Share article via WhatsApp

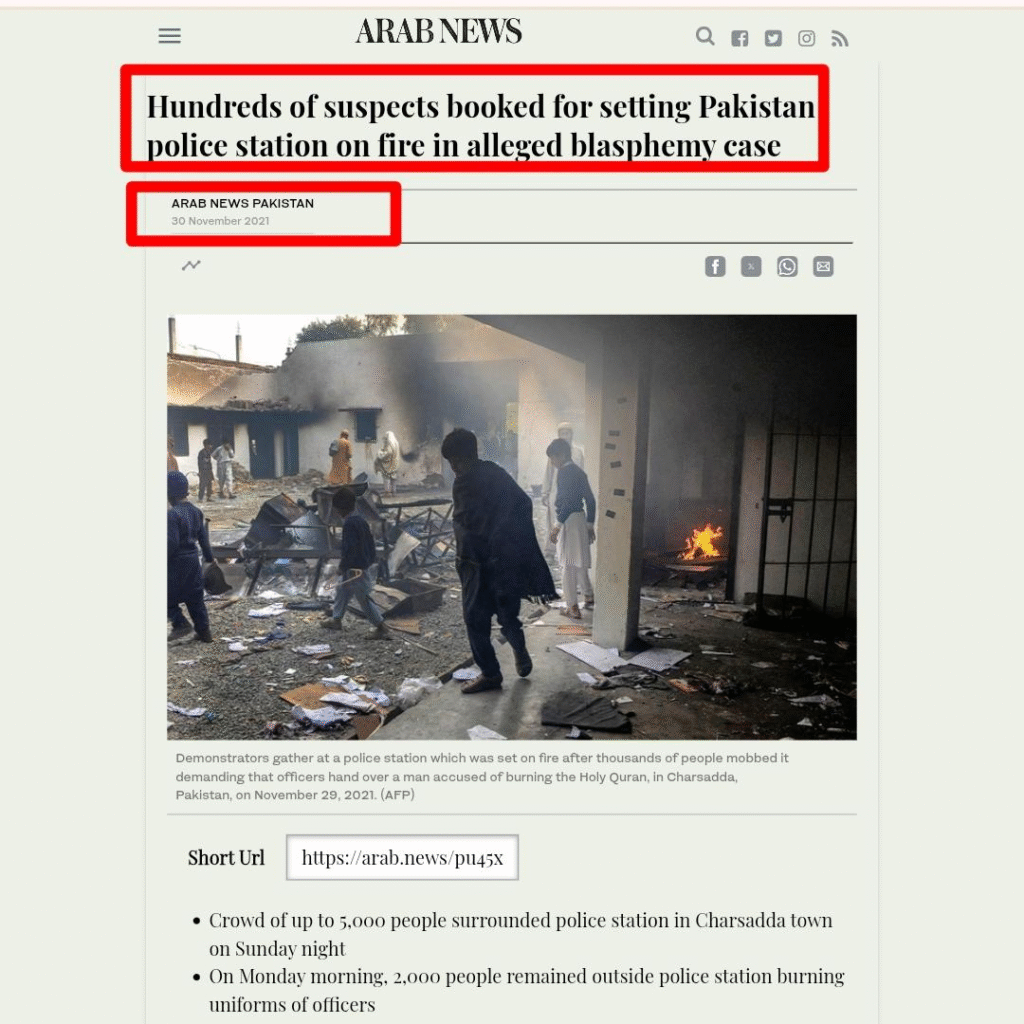pos(787,266)
